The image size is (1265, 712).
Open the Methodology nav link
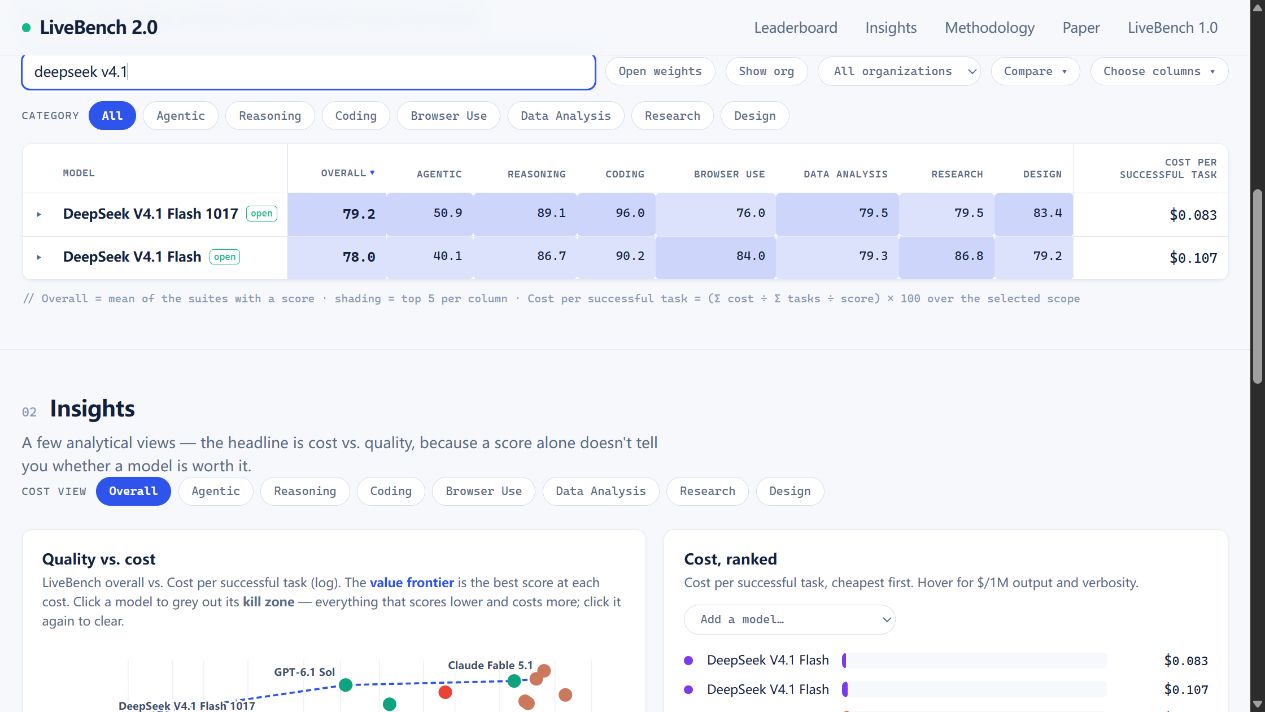pos(990,28)
